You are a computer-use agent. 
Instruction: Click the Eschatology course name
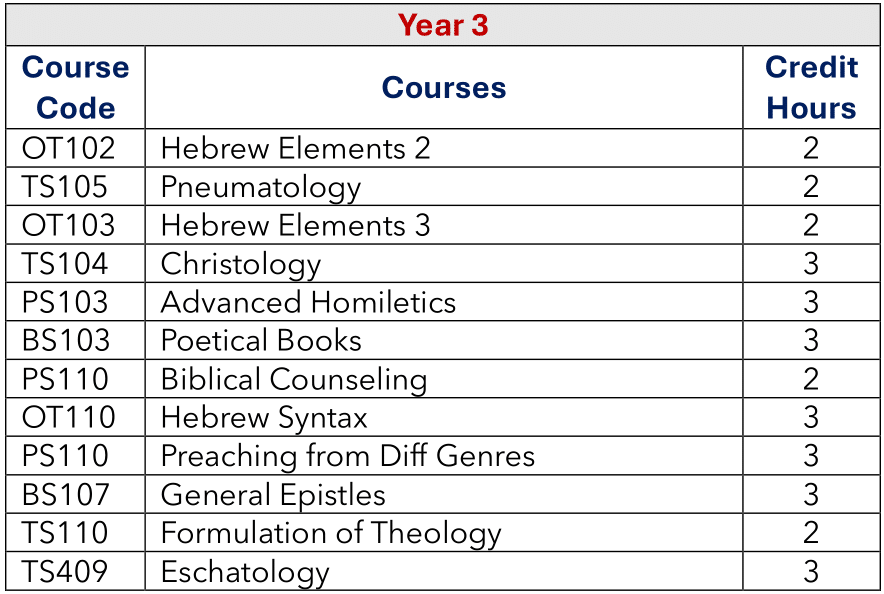click(x=245, y=571)
